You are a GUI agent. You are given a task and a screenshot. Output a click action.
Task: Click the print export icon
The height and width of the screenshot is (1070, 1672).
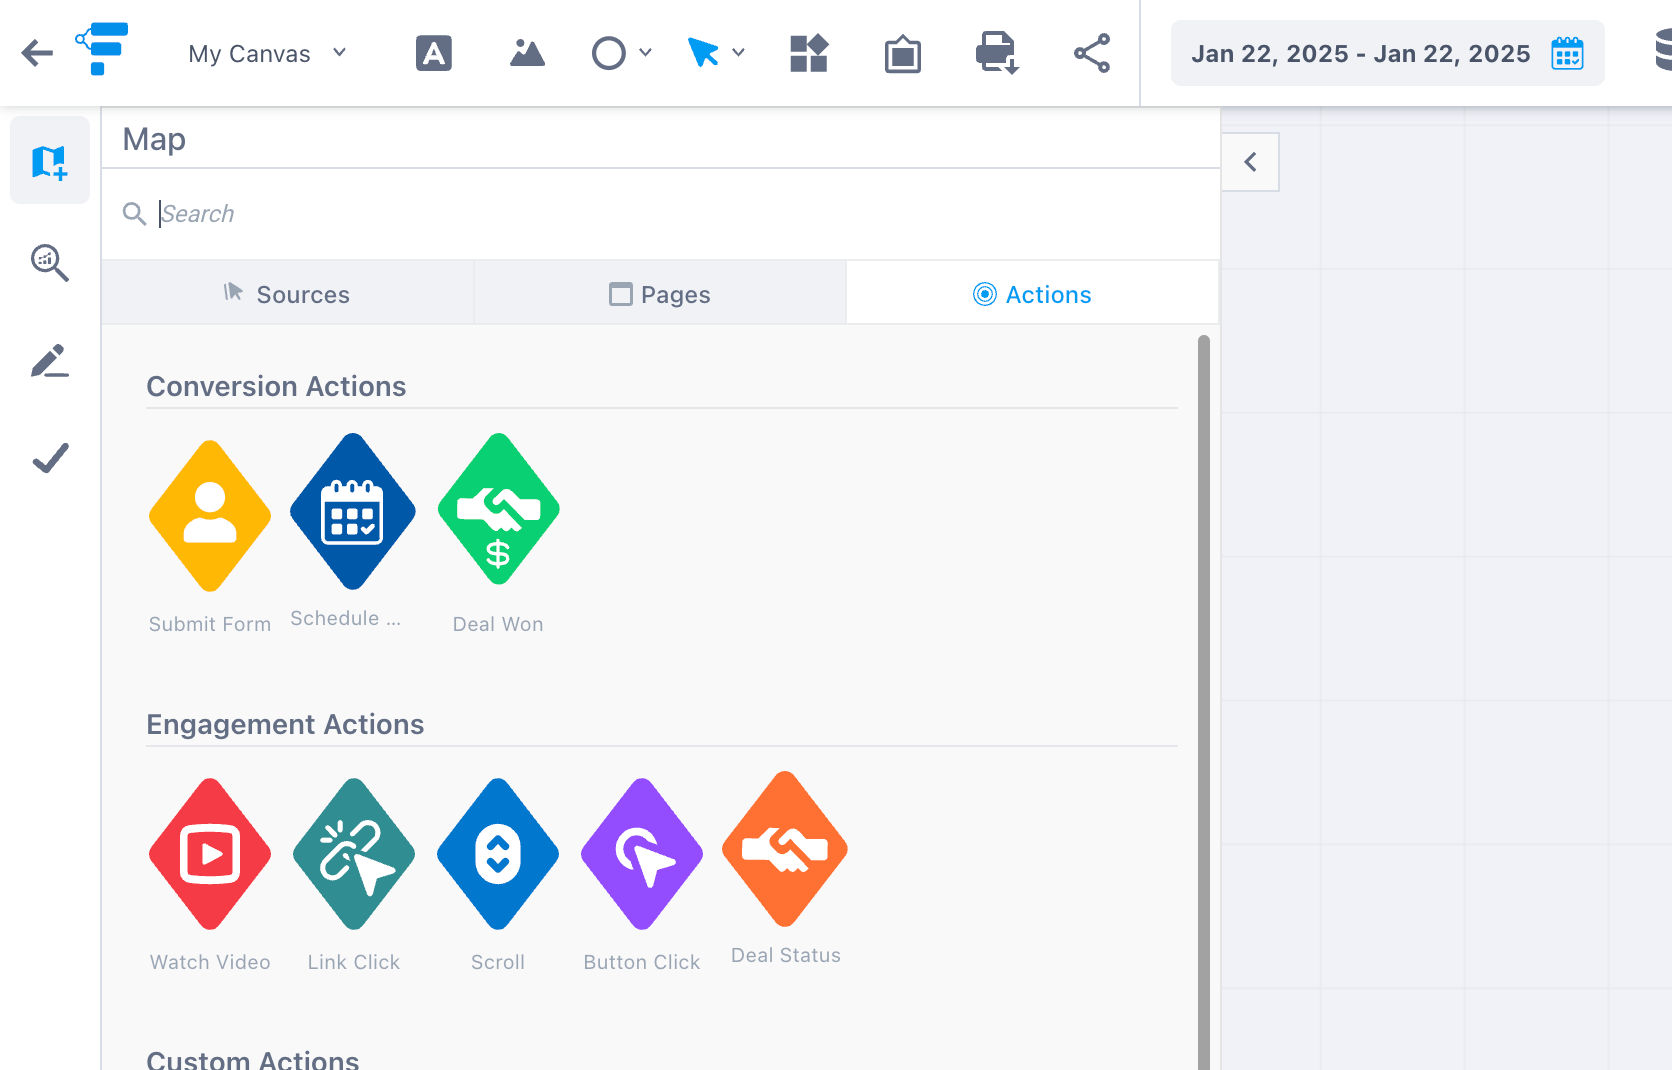[997, 53]
